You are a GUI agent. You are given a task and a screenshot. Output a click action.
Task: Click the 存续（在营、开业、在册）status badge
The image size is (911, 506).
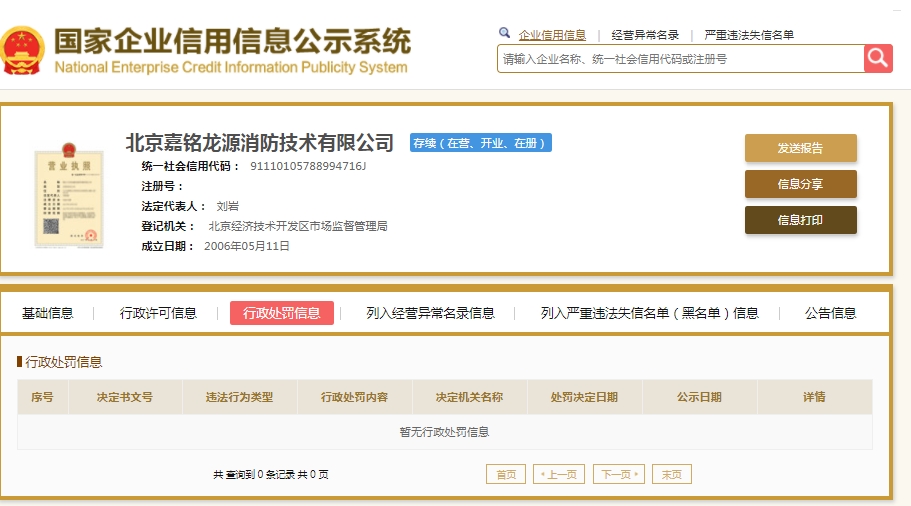pyautogui.click(x=480, y=143)
